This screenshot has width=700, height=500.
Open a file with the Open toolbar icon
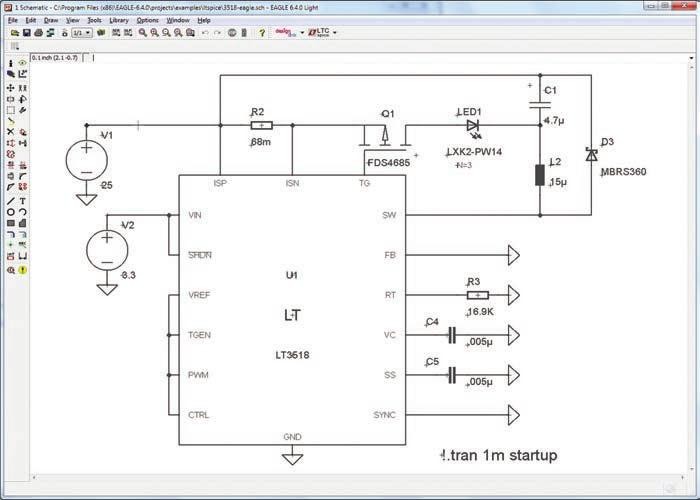[x=15, y=33]
